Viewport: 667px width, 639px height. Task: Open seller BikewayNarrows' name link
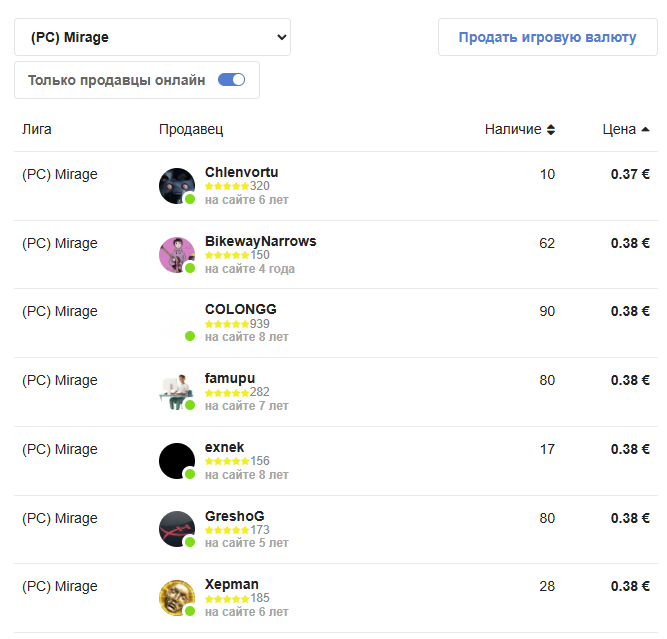(x=260, y=241)
